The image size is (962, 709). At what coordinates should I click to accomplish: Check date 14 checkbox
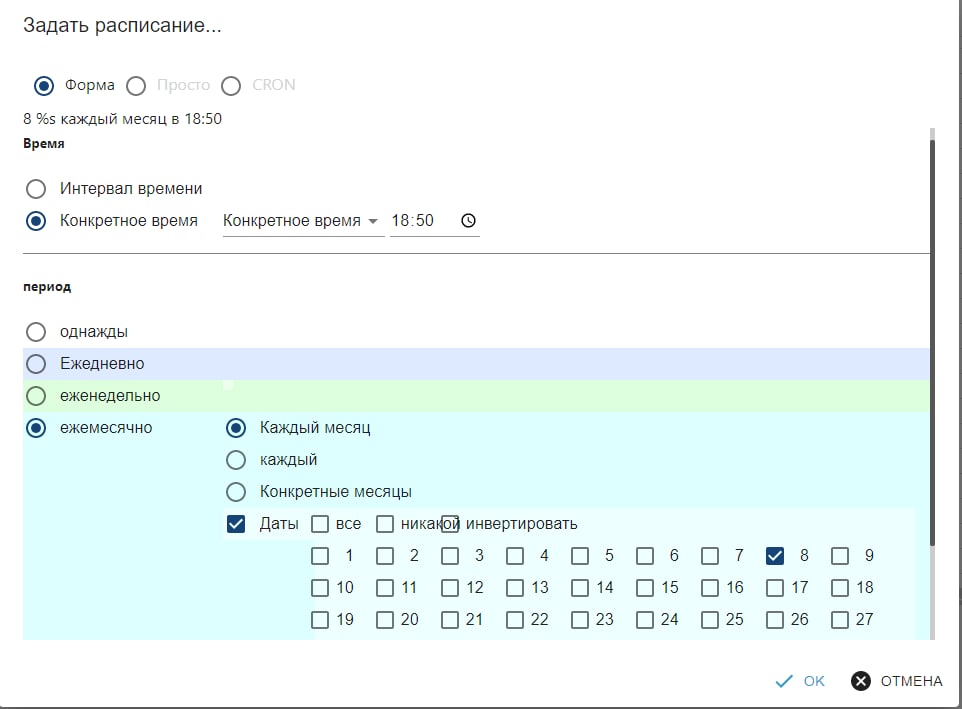click(580, 588)
